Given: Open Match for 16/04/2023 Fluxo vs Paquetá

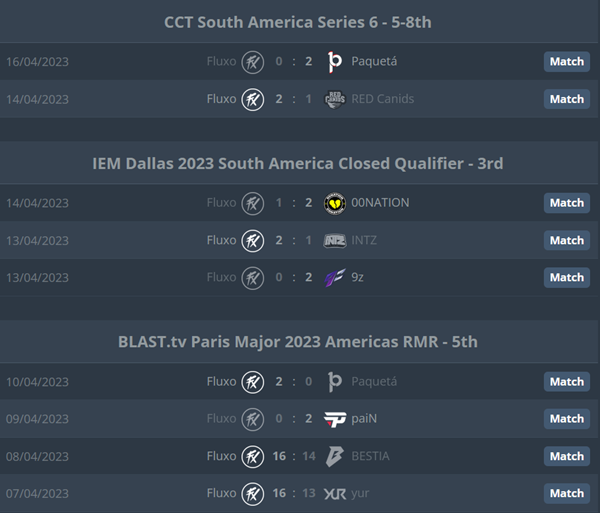Looking at the screenshot, I should click(567, 62).
